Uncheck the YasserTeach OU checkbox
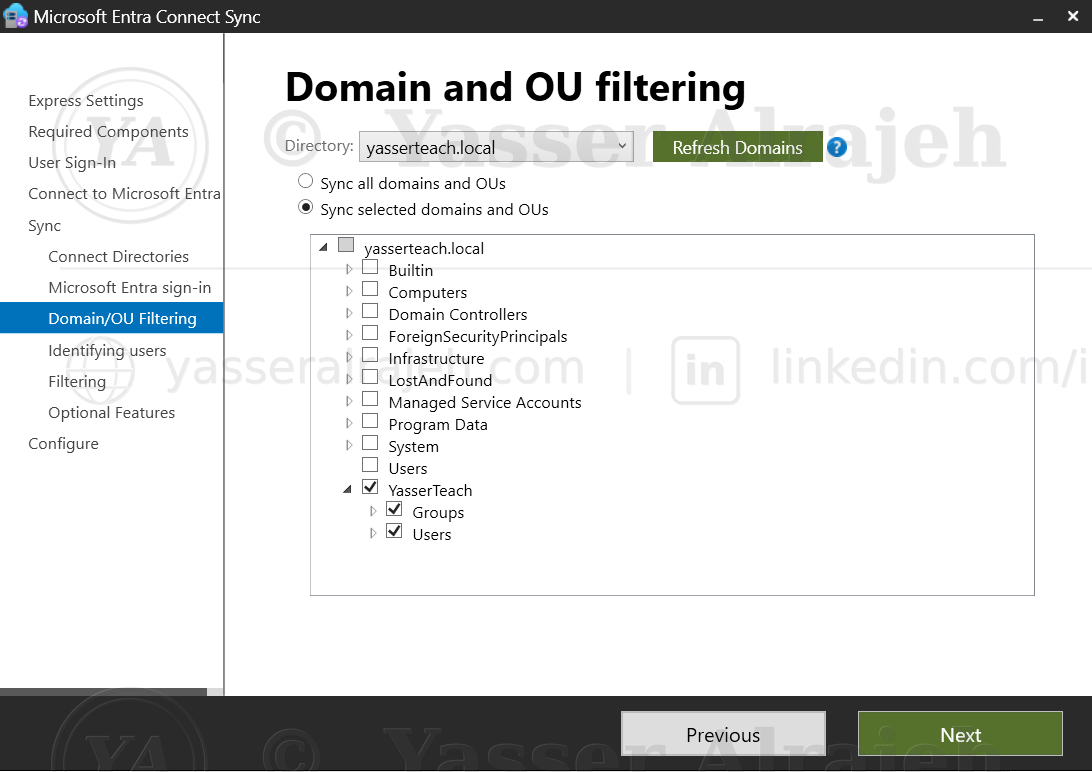 click(370, 487)
